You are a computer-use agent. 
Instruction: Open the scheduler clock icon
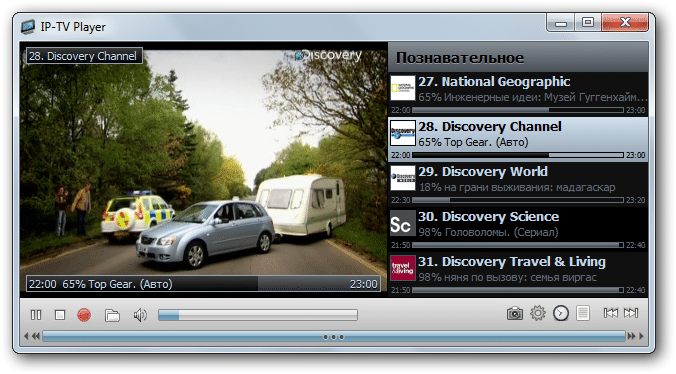pyautogui.click(x=561, y=313)
